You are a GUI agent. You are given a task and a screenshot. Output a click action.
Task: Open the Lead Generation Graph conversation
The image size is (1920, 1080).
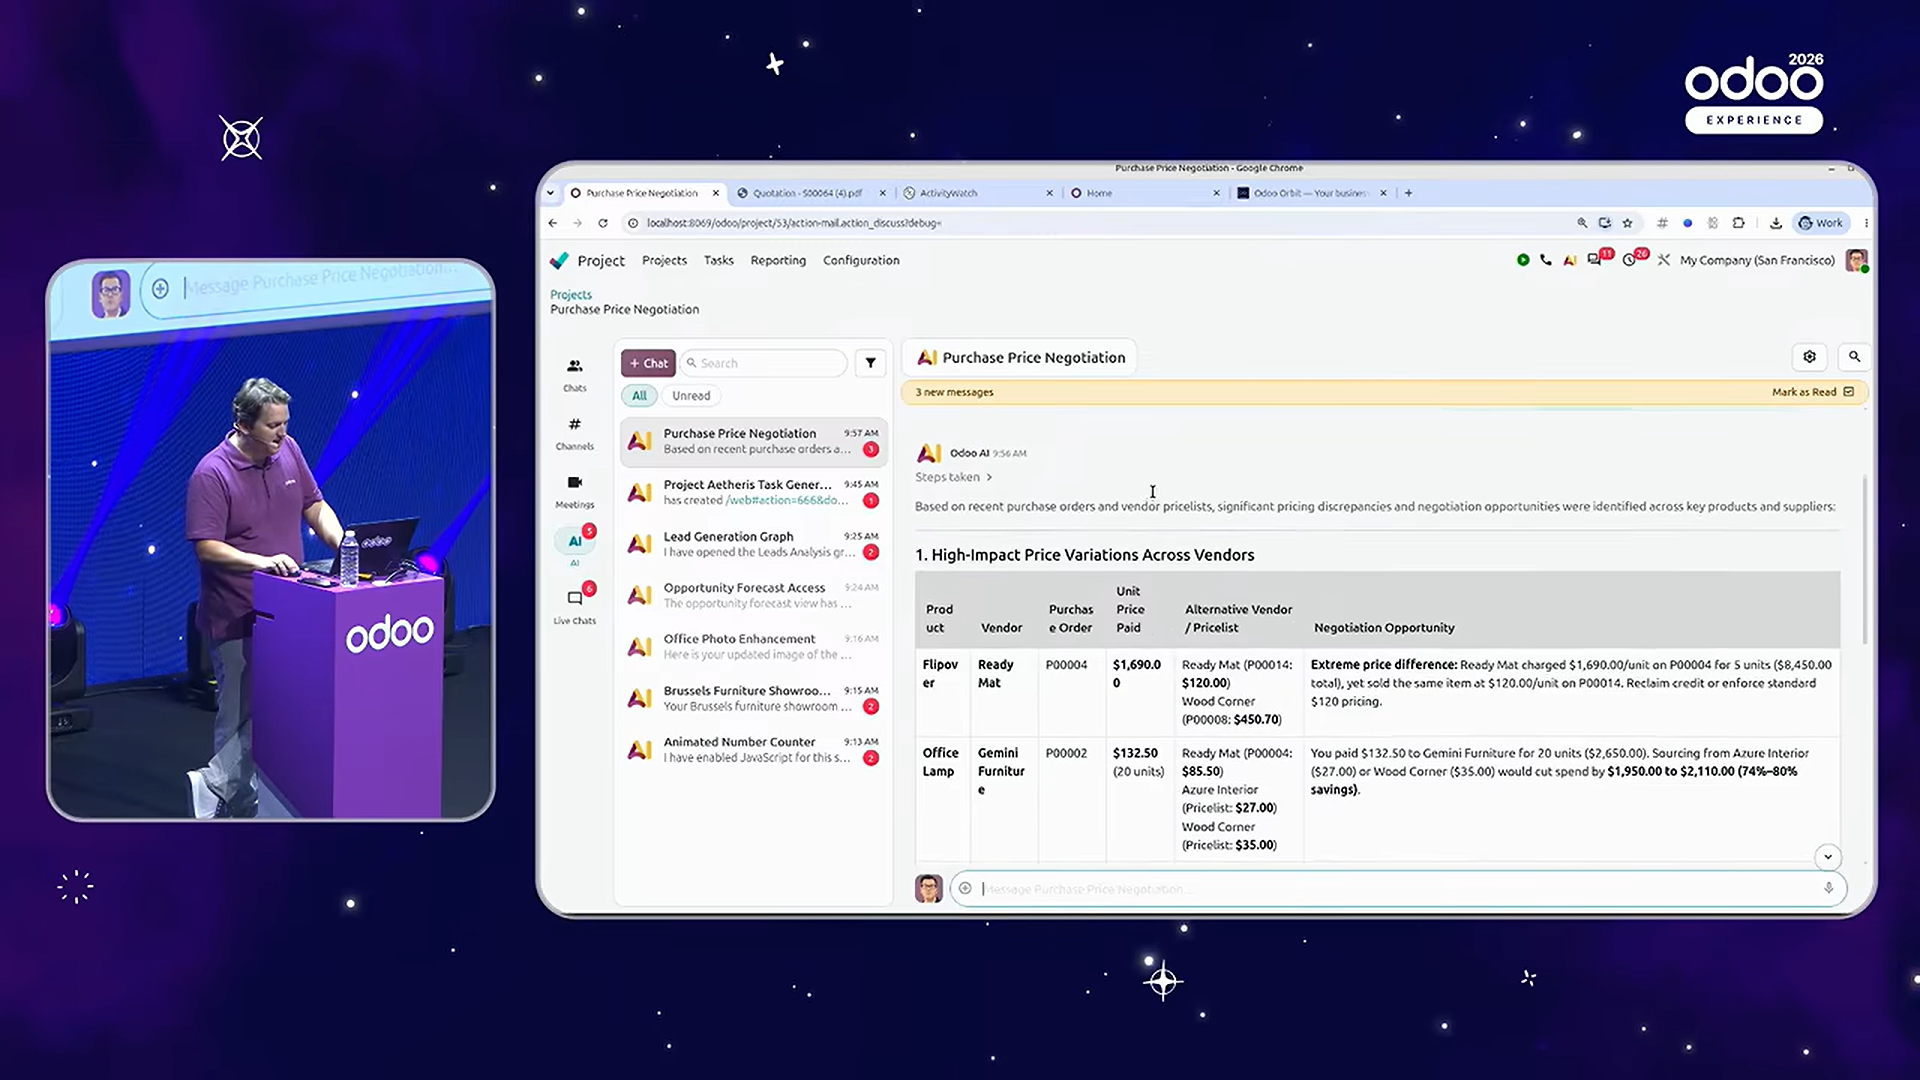(x=754, y=544)
